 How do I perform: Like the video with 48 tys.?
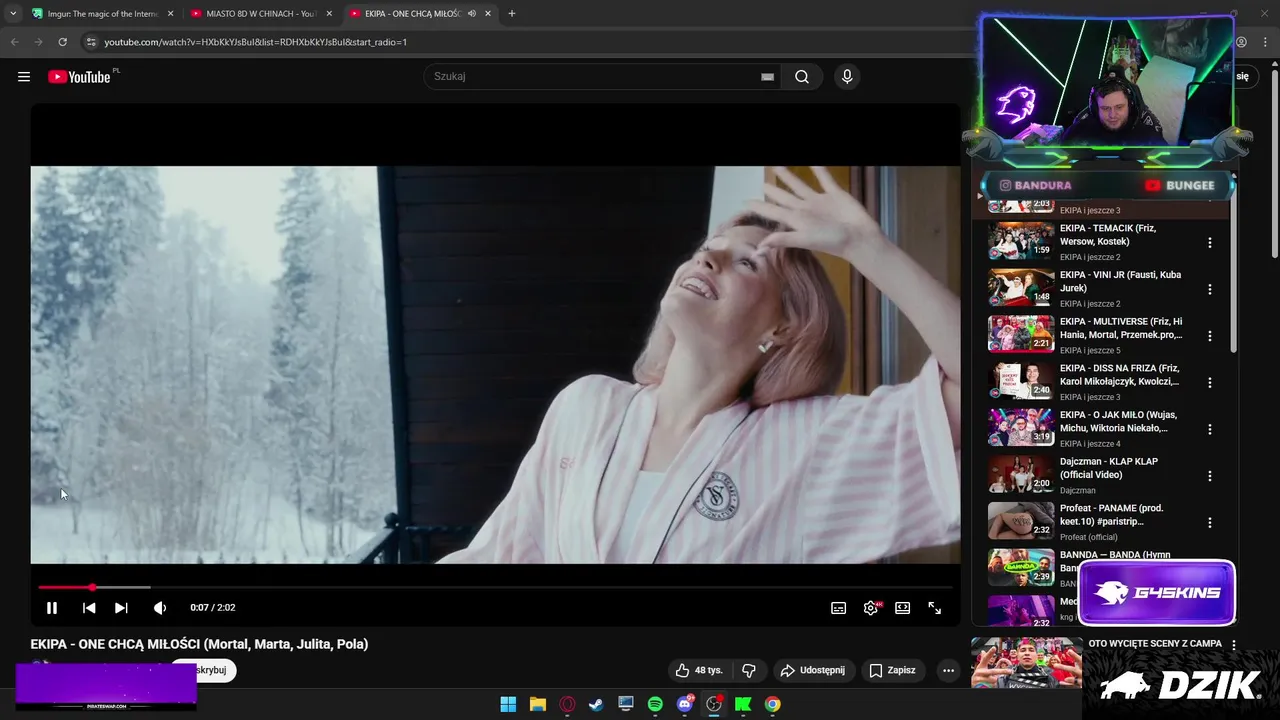tap(699, 670)
